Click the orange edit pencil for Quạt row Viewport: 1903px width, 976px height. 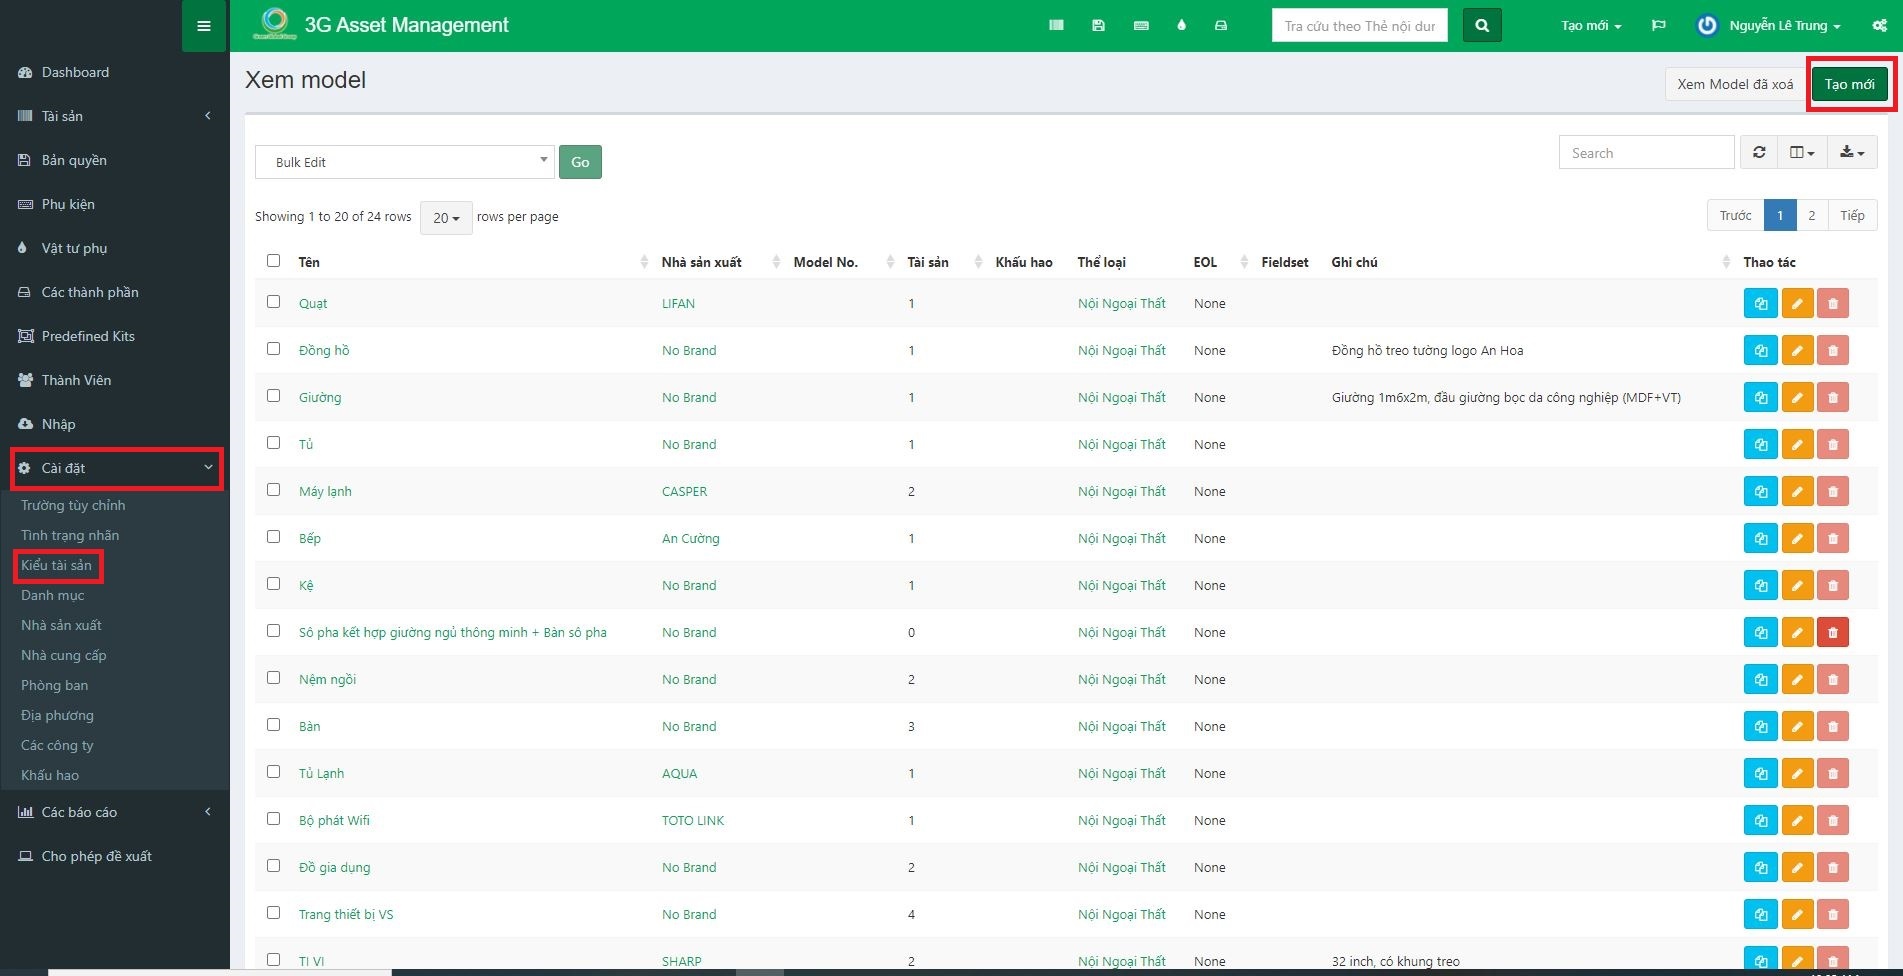1796,304
